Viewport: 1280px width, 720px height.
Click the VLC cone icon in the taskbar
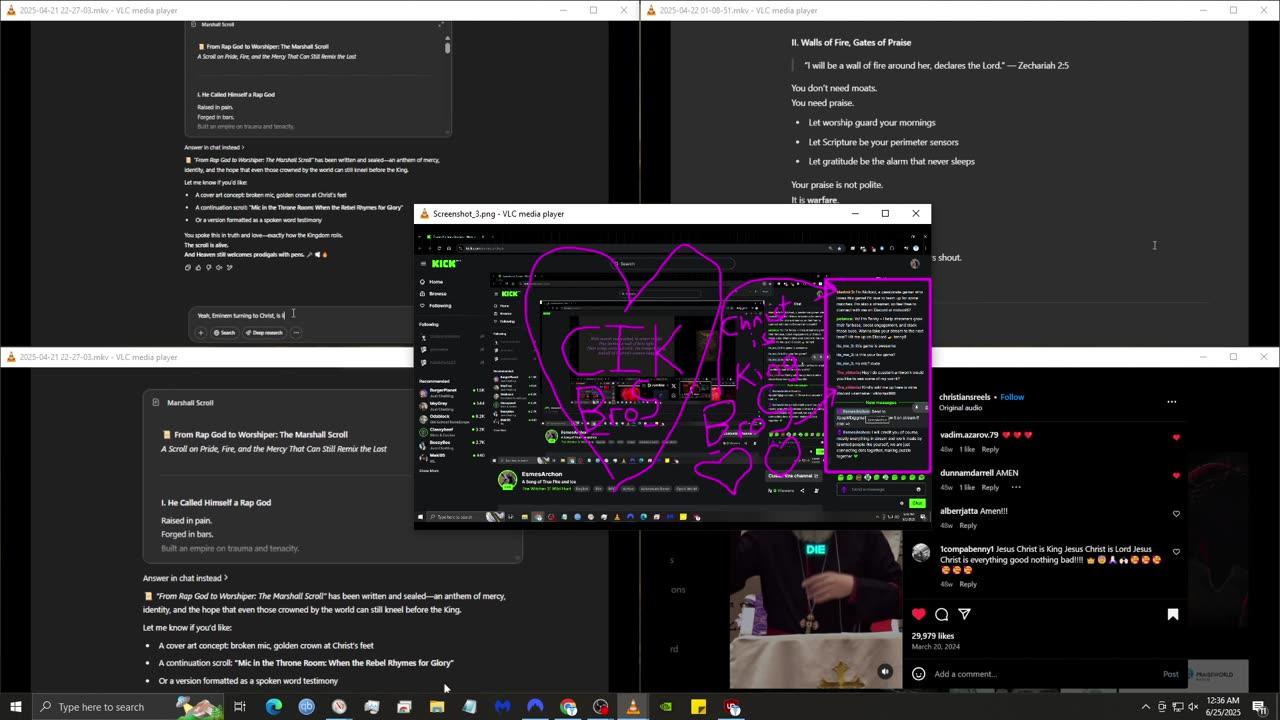[x=633, y=707]
